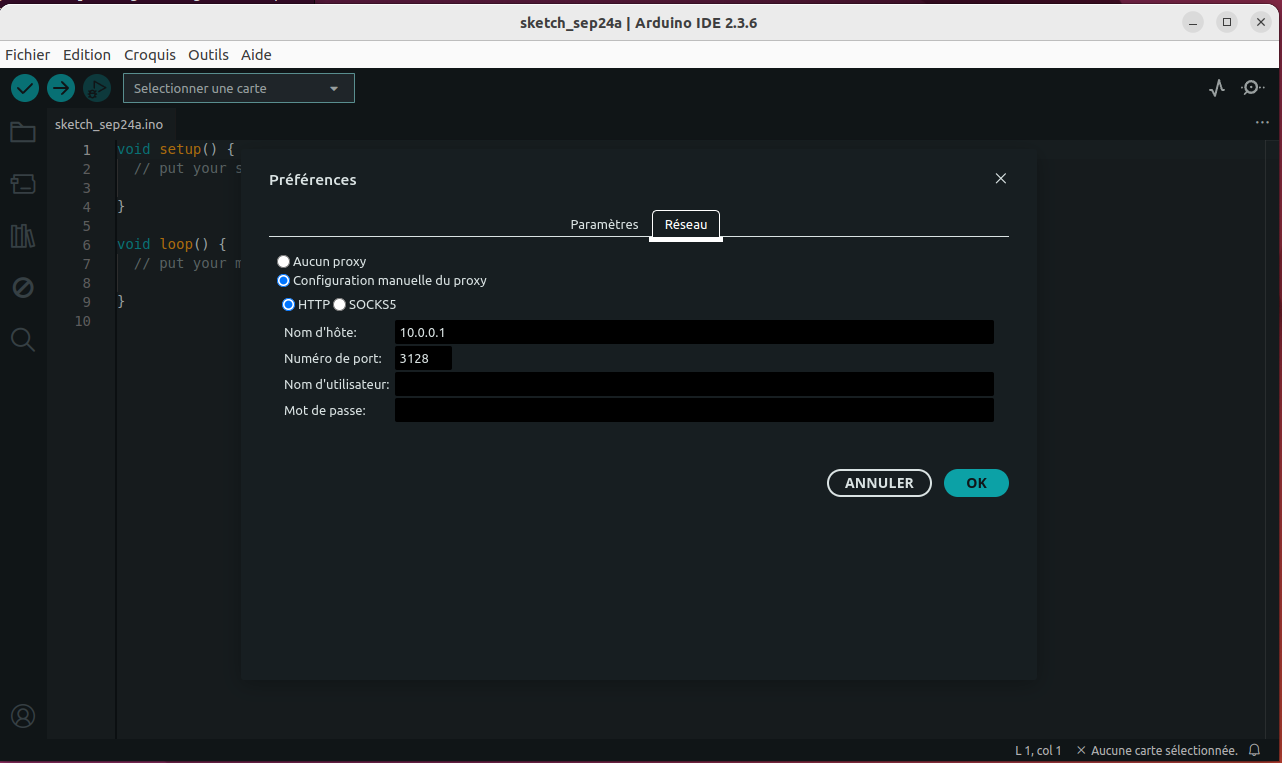Screen dimensions: 1282x763
Task: Open the Boards Manager sidebar icon
Action: pos(22,184)
